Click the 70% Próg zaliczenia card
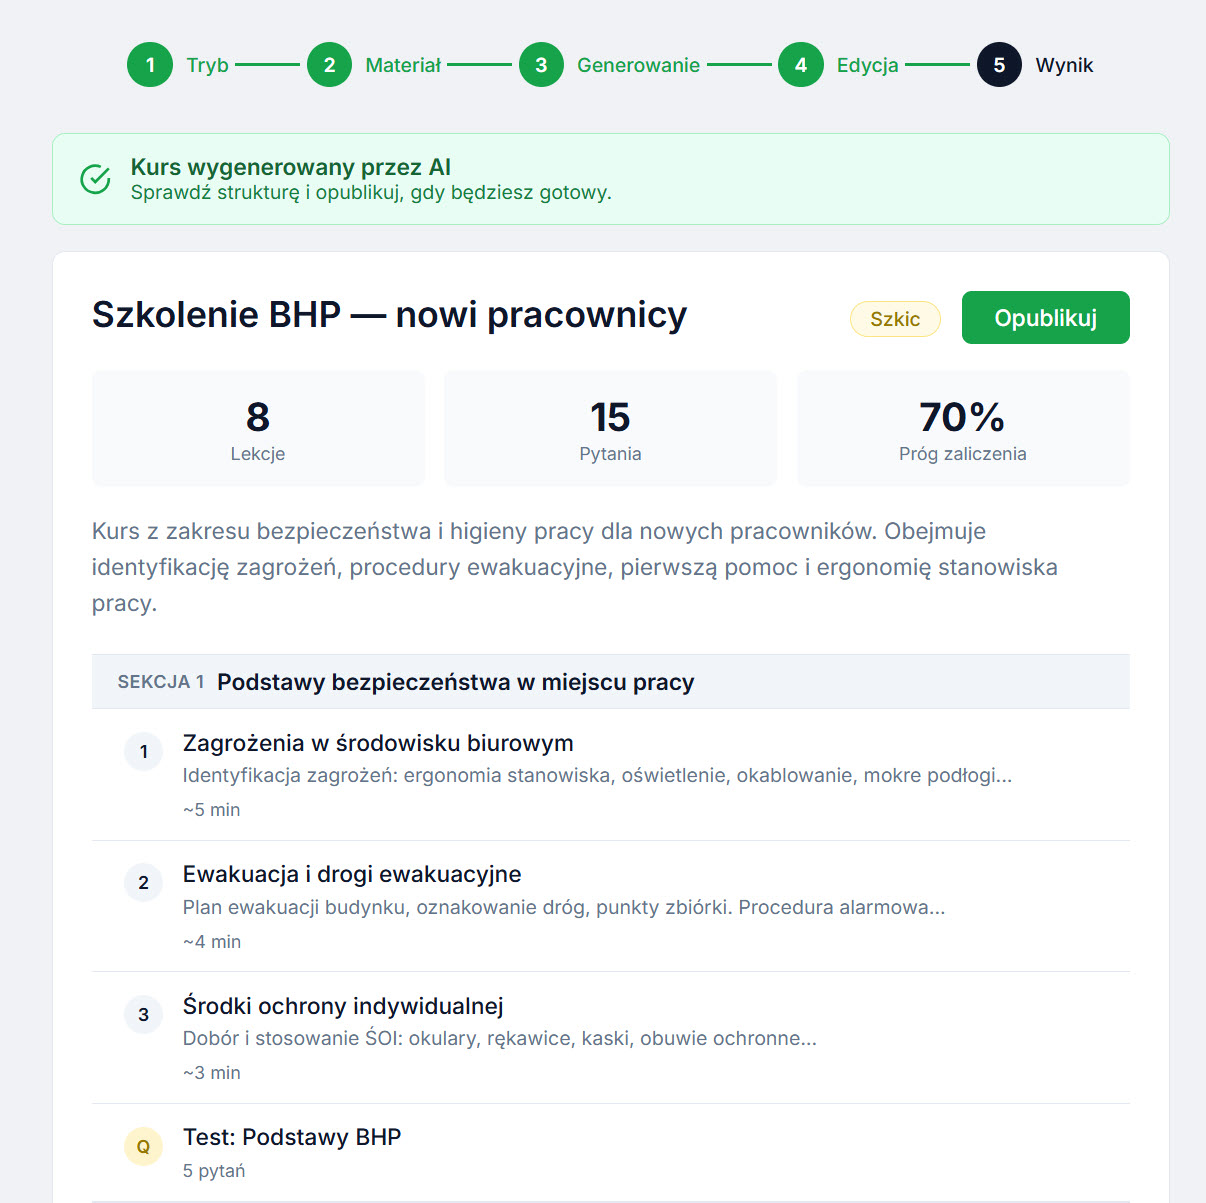1206x1203 pixels. [x=962, y=429]
